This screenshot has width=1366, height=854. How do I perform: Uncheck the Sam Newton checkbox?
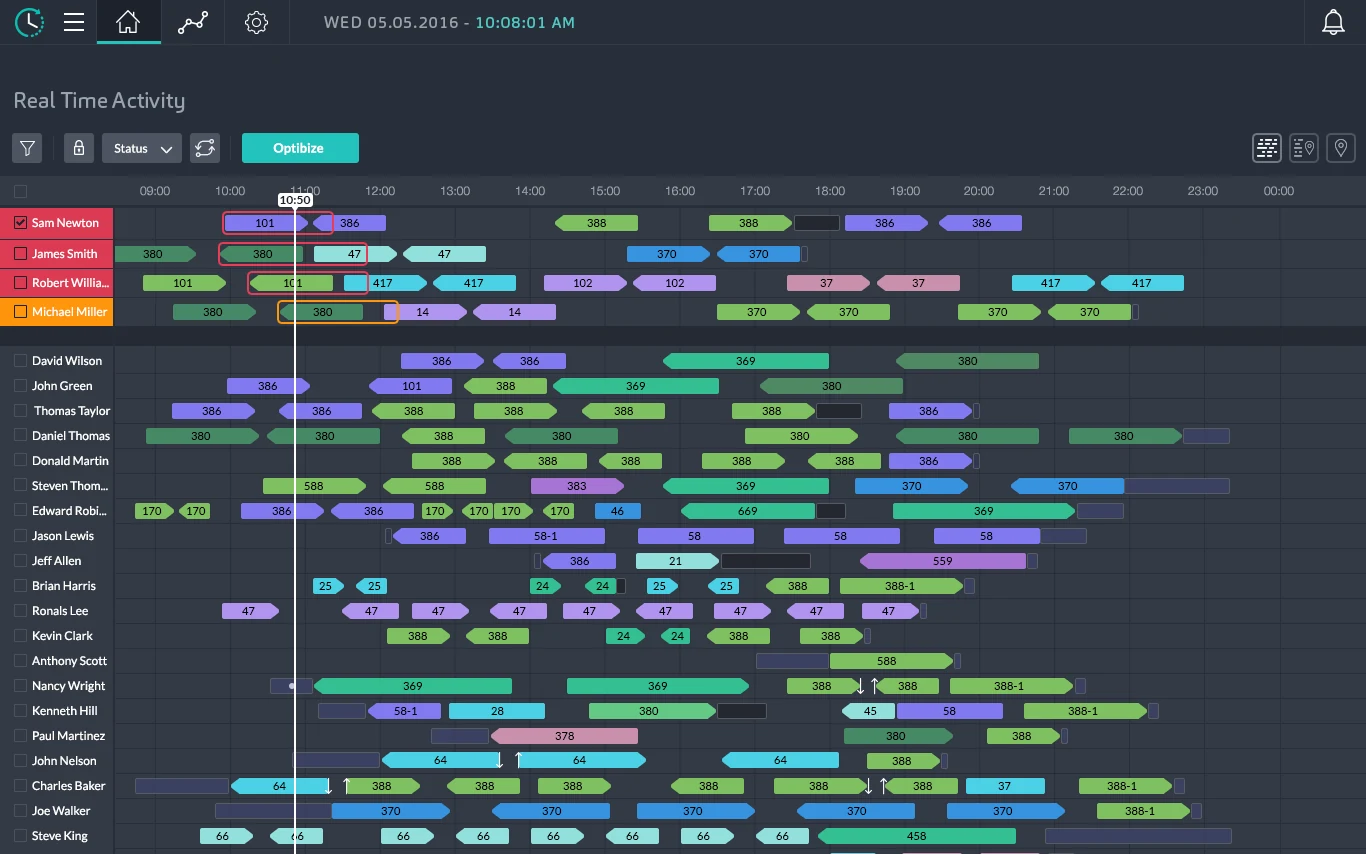(21, 223)
